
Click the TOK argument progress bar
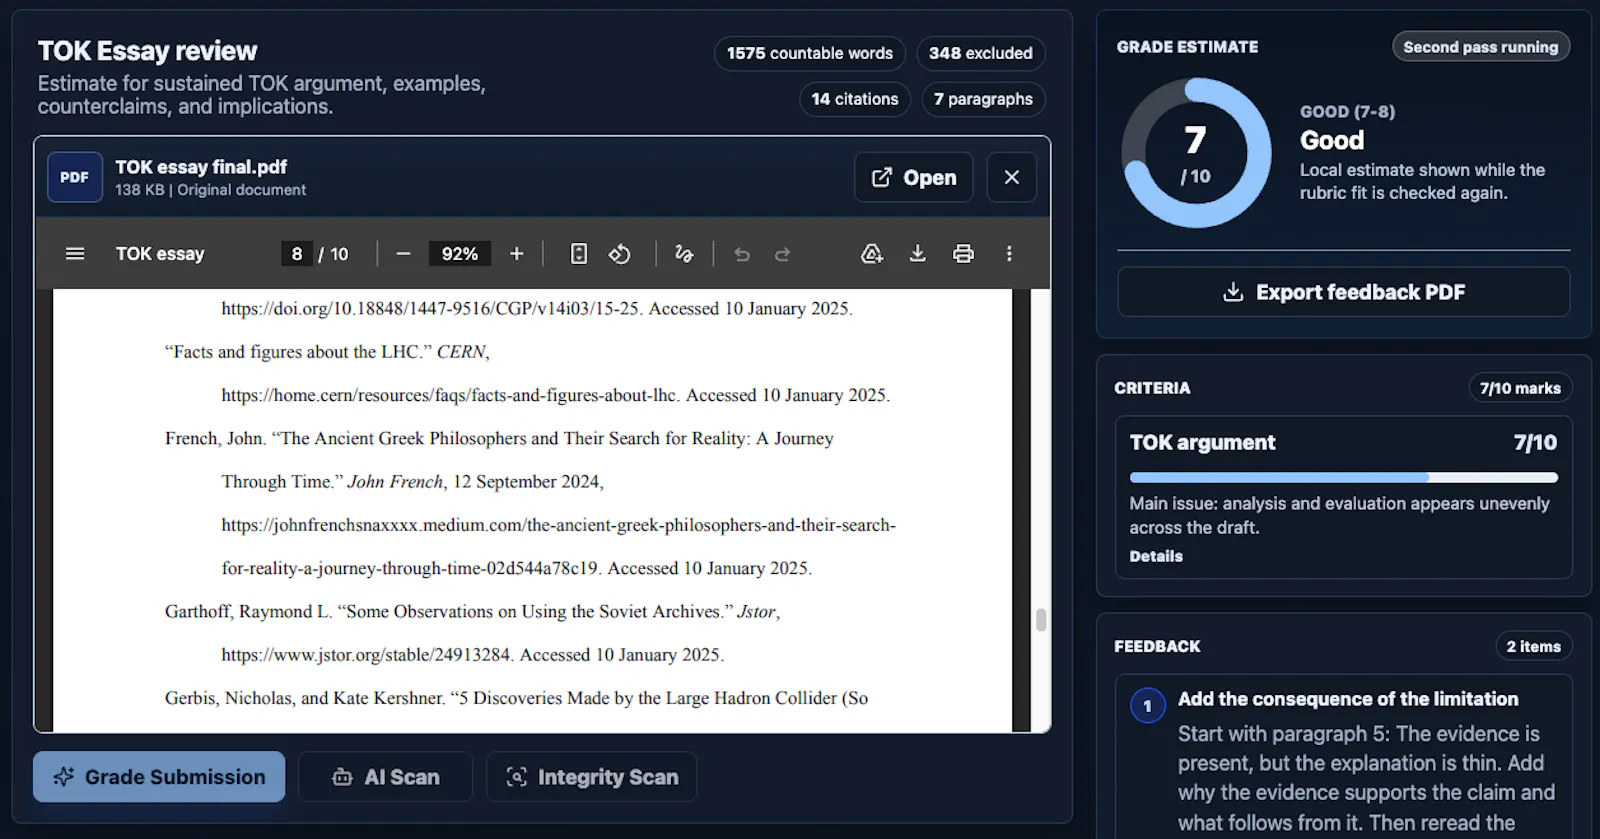[1344, 478]
